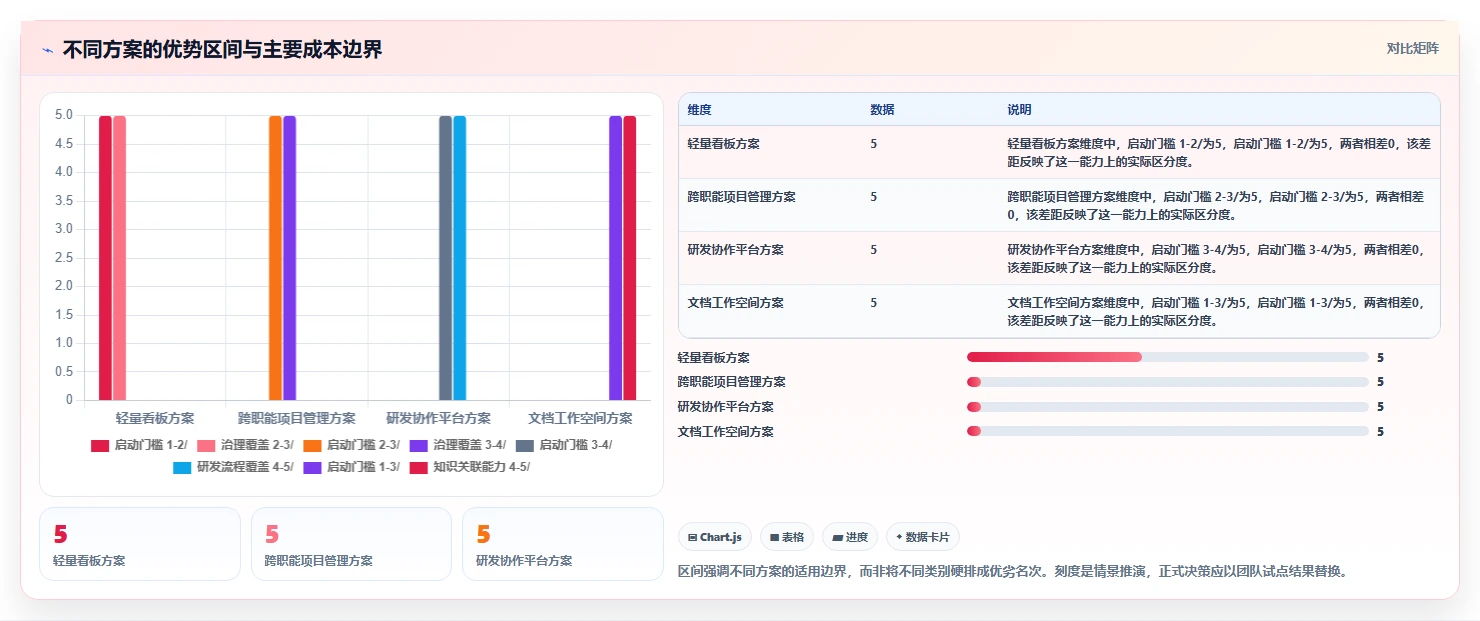Click the description starting 轻量看板方案维度中

1217,152
